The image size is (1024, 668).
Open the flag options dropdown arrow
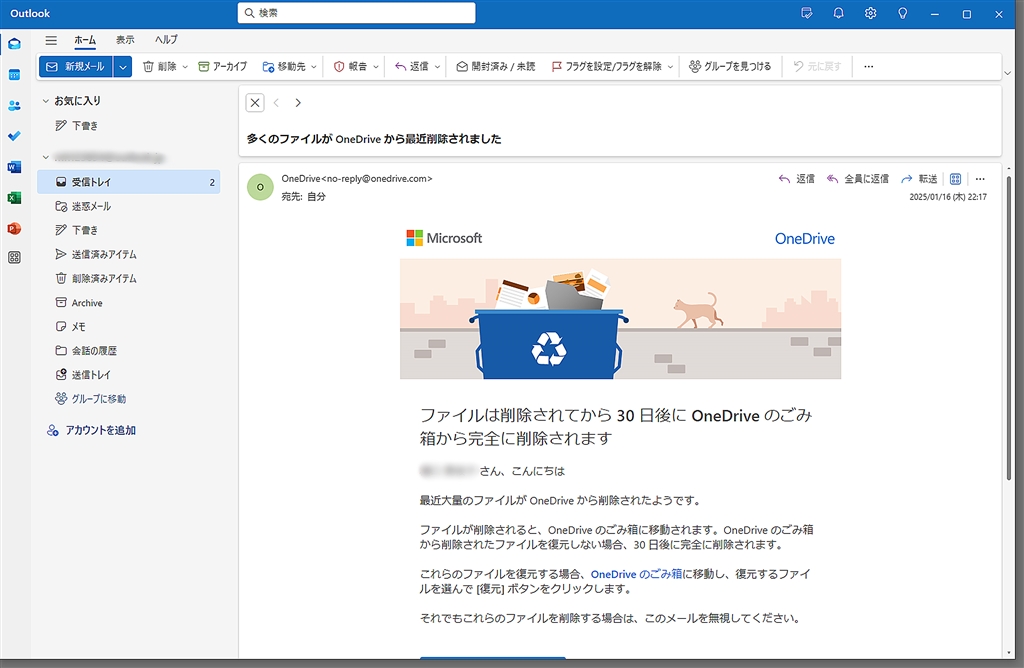click(x=670, y=67)
